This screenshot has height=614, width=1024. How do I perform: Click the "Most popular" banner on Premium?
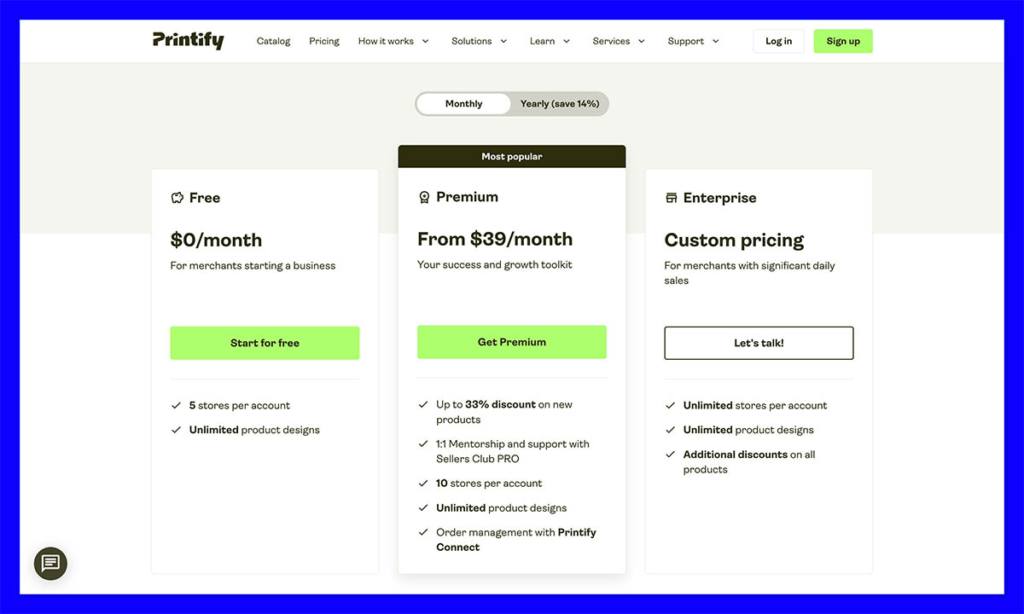point(511,156)
